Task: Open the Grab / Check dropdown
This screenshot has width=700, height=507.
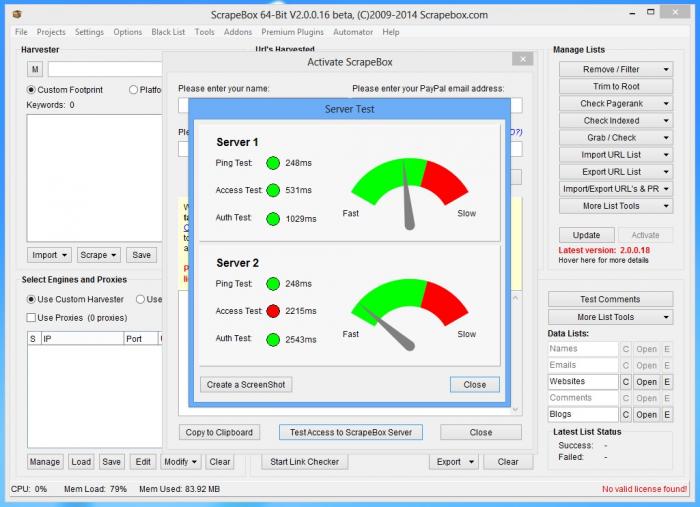Action: (x=616, y=137)
